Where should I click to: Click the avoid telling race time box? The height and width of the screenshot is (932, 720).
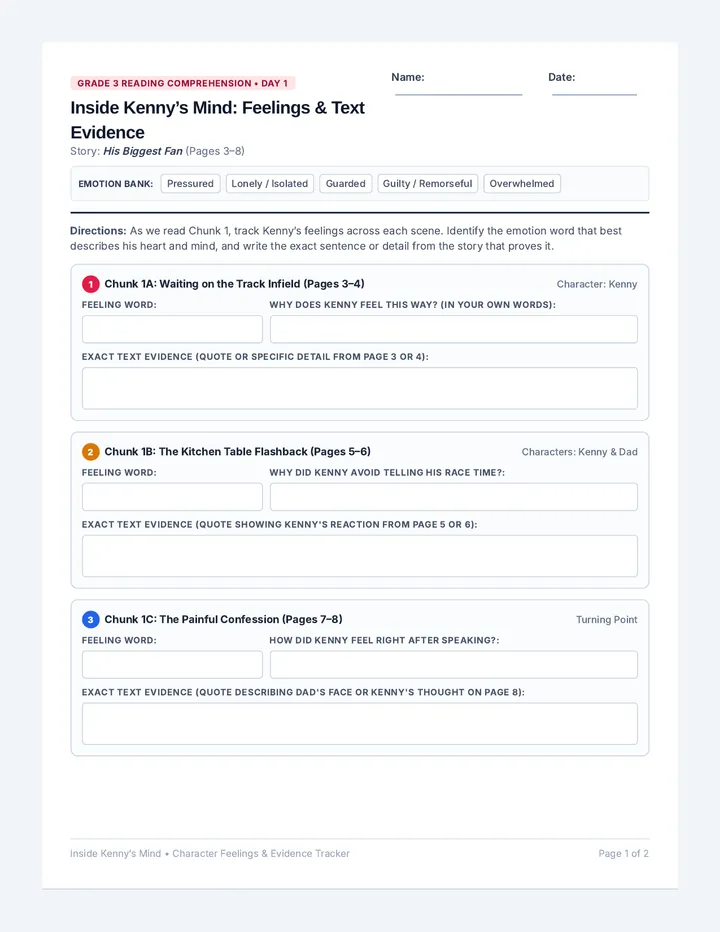coord(454,497)
